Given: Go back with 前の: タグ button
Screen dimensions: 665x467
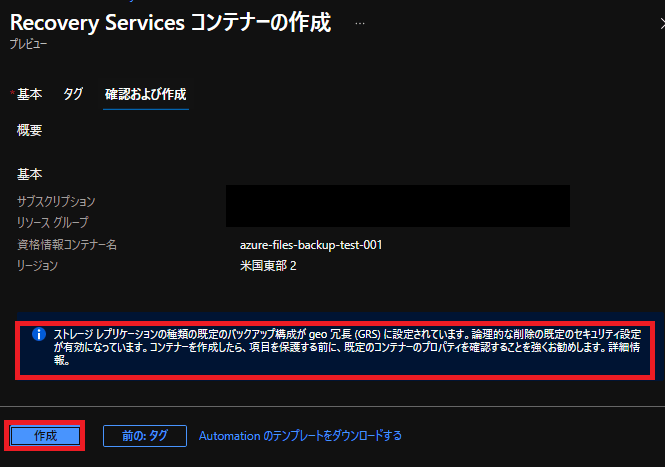Looking at the screenshot, I should point(145,436).
